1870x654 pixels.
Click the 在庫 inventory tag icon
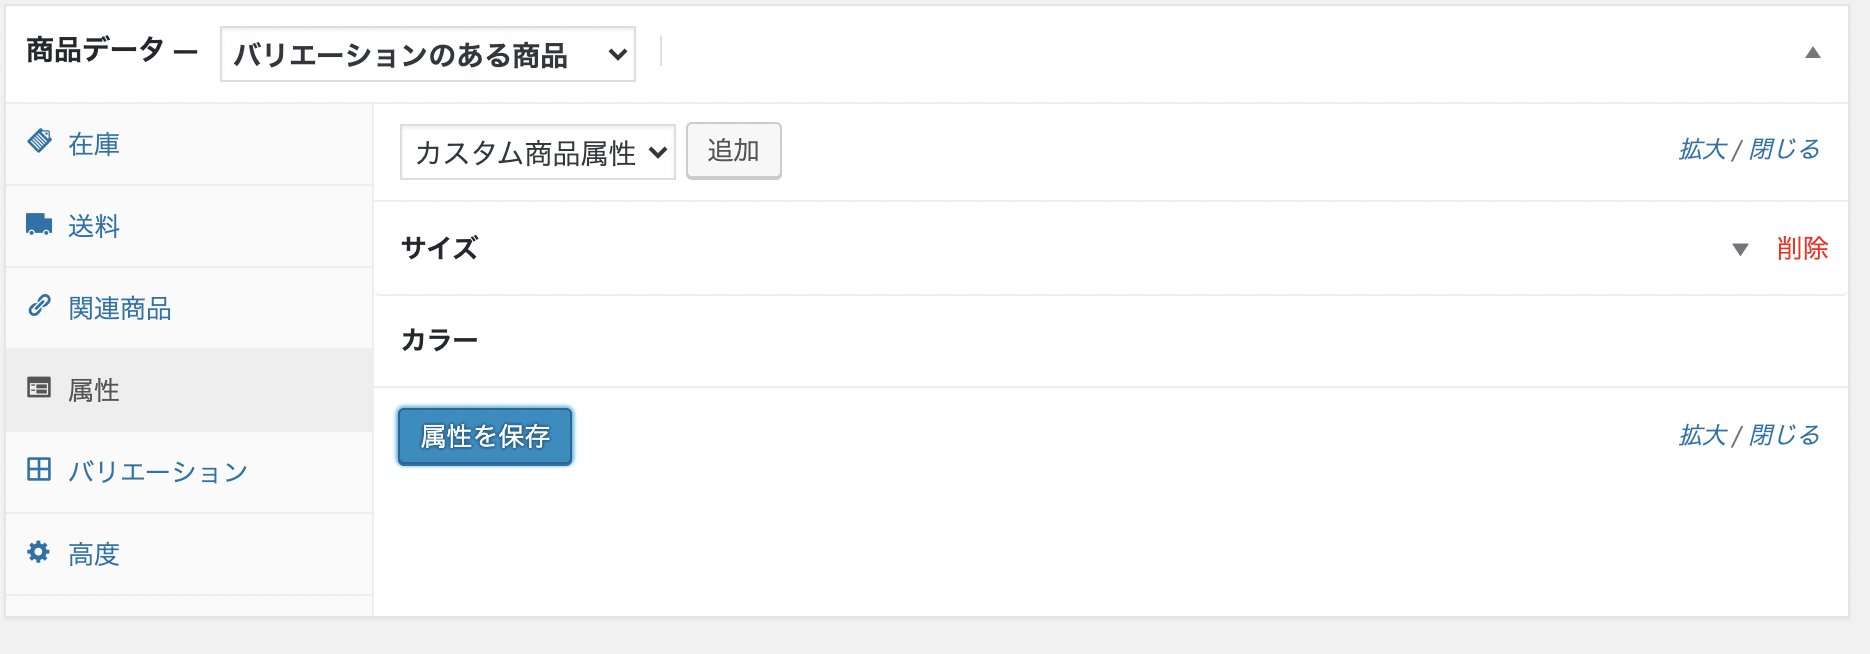tap(39, 141)
